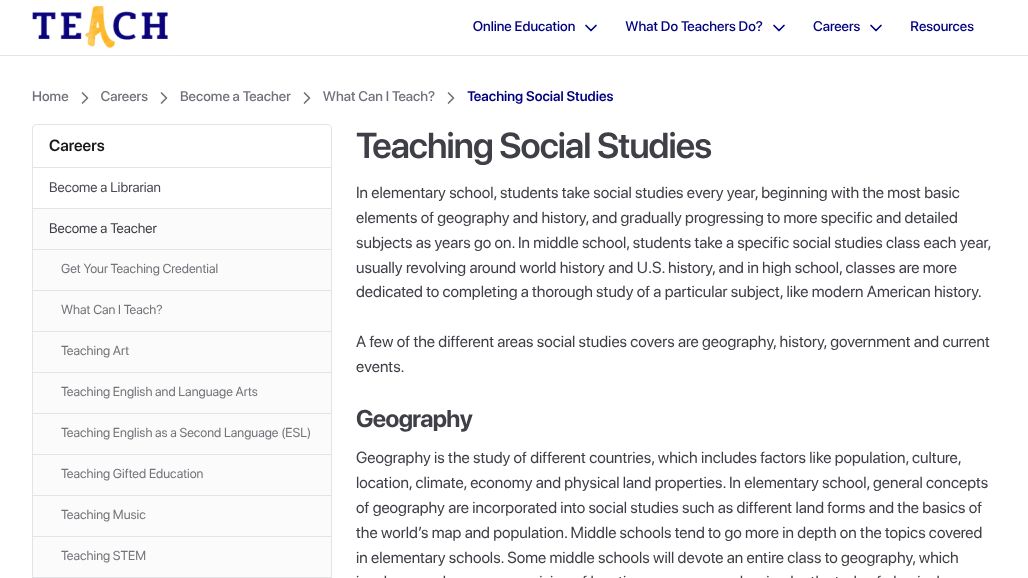1028x578 pixels.
Task: Expand the Careers chevron in top navigation
Action: [x=876, y=28]
